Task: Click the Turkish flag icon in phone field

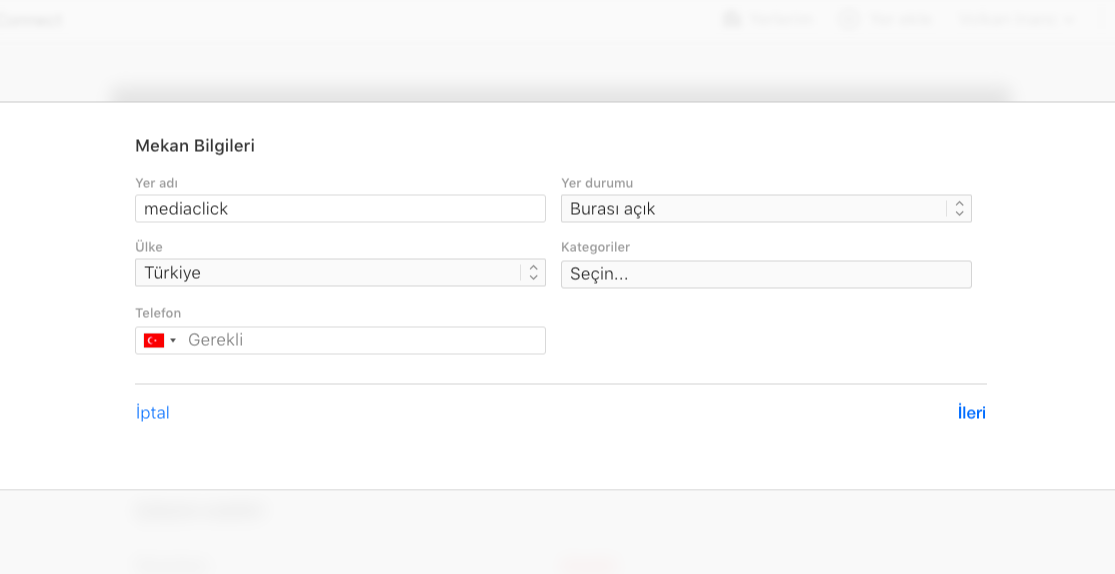Action: [x=154, y=341]
